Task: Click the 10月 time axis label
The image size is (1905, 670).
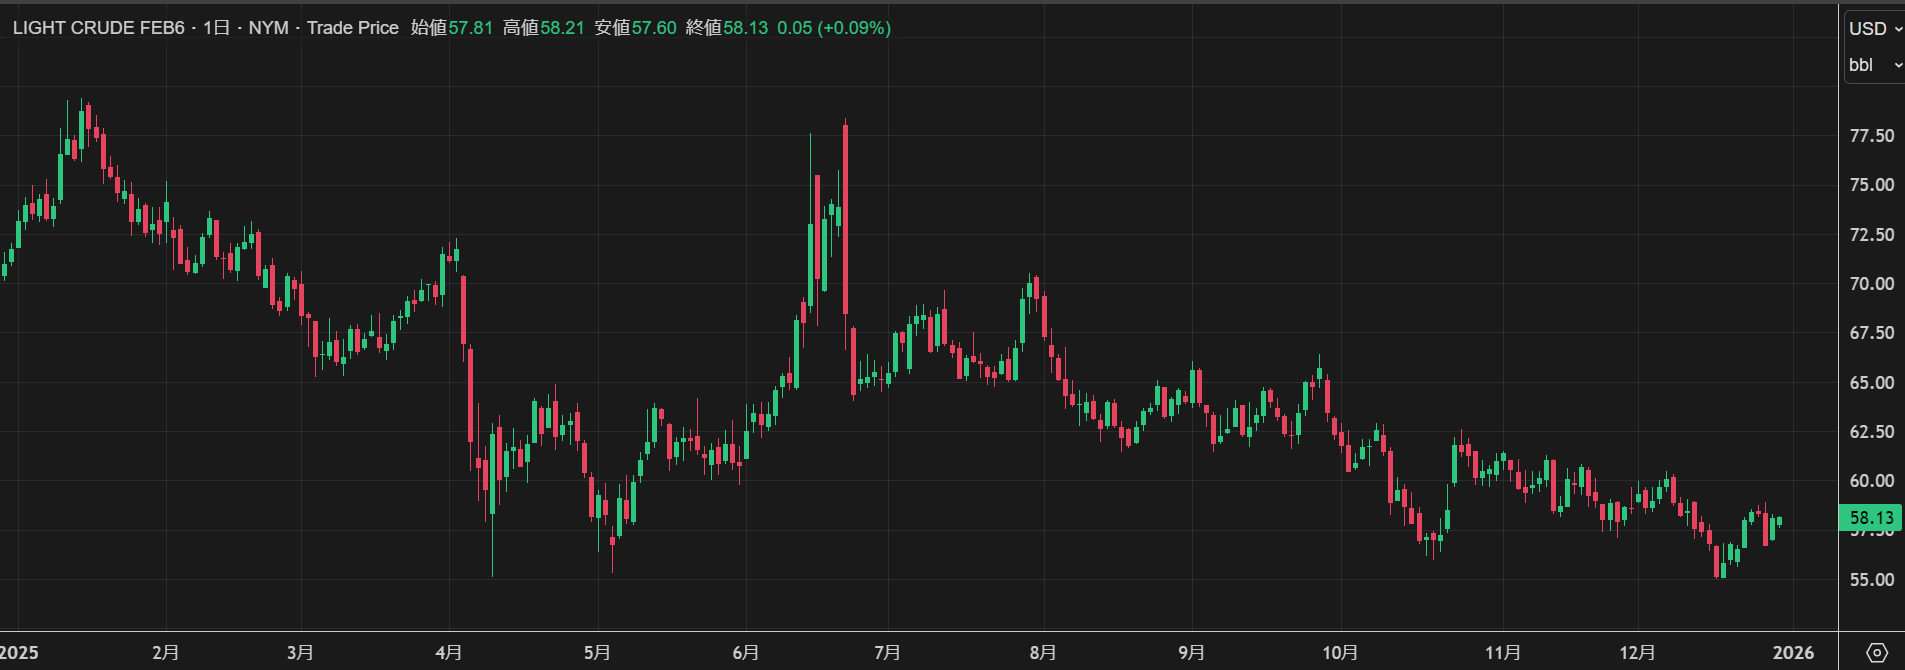Action: click(x=1340, y=653)
